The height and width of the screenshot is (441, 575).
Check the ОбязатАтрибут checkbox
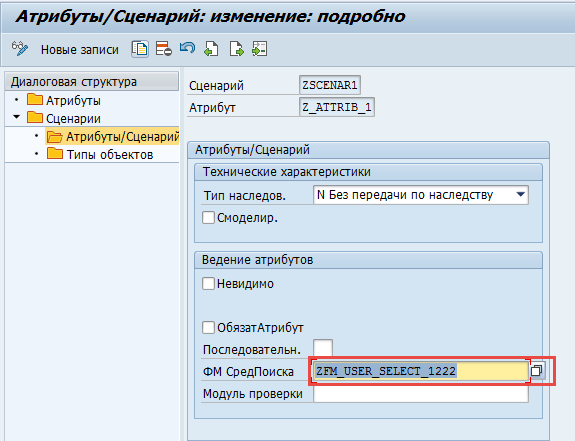[x=208, y=327]
